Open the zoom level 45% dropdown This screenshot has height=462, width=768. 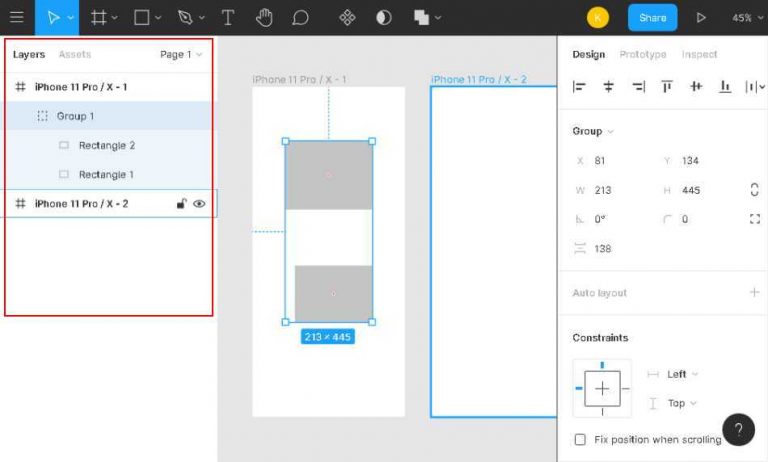click(x=744, y=18)
